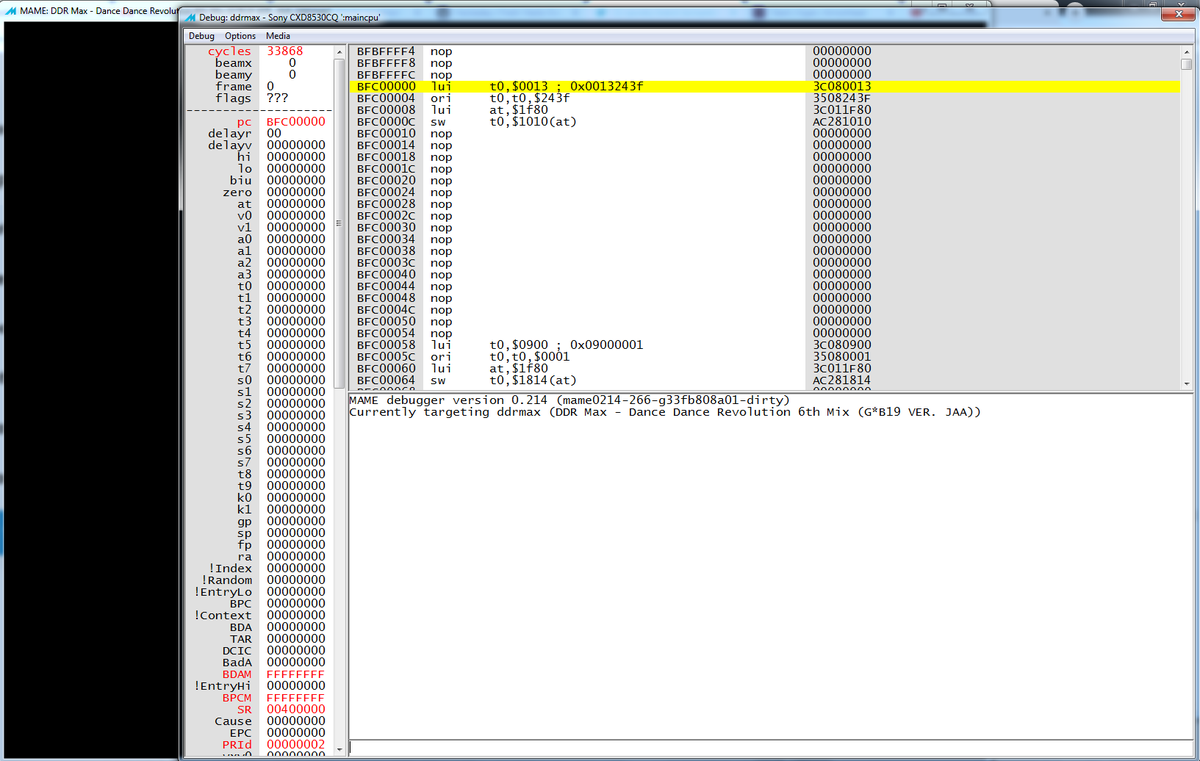Click the EPC register row

[260, 733]
